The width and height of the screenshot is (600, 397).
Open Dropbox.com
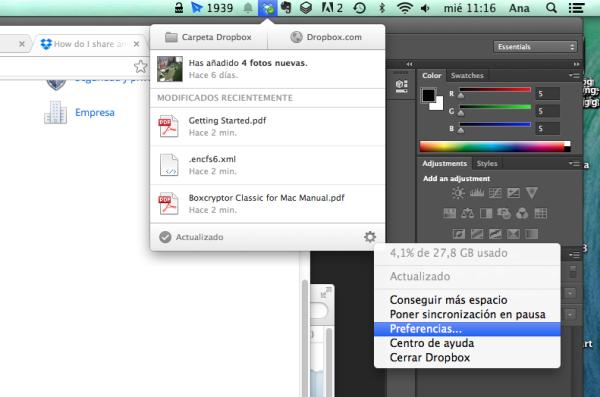coord(326,37)
